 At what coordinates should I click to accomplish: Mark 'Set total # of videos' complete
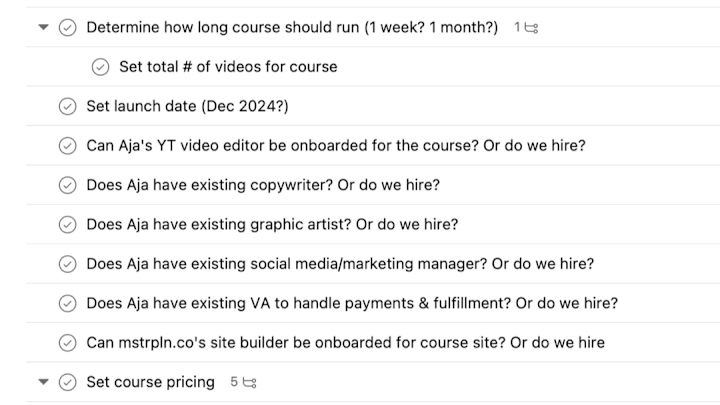pyautogui.click(x=100, y=67)
